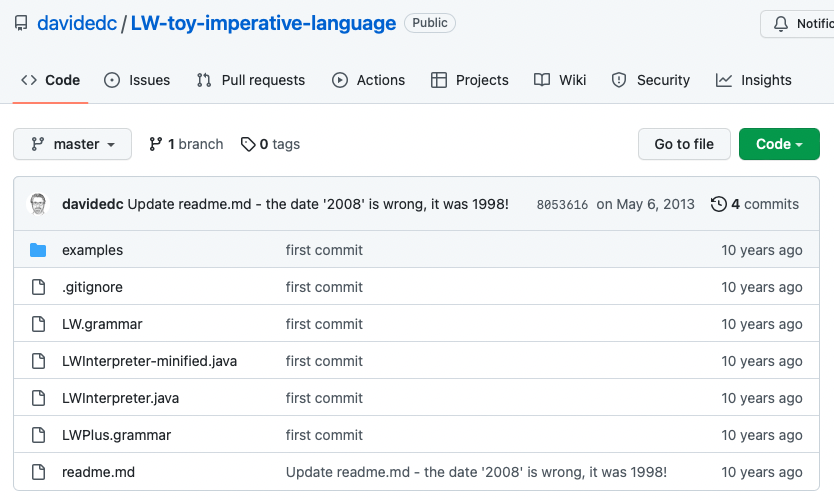Click the file icon next to readme.md
Viewport: 834px width, 500px height.
tap(38, 472)
